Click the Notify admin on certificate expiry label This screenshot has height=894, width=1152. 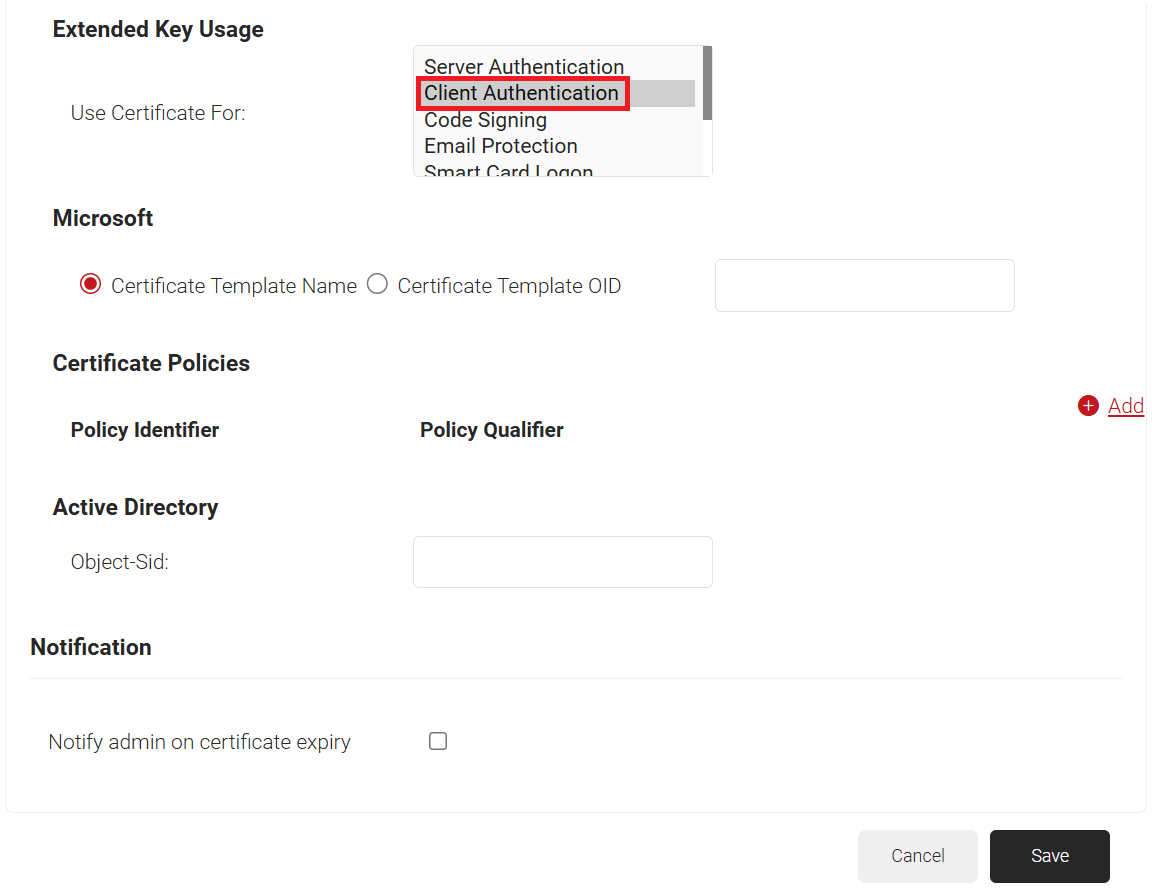coord(199,742)
